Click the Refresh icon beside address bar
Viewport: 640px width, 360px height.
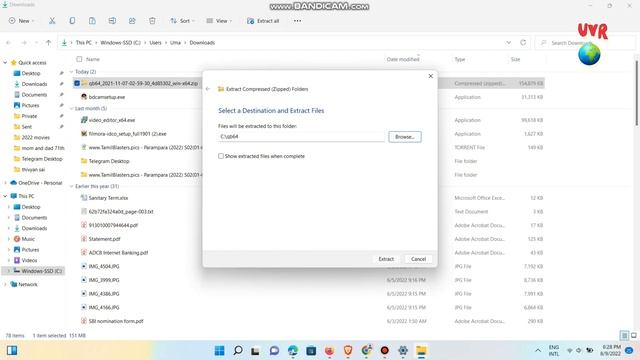tap(523, 42)
